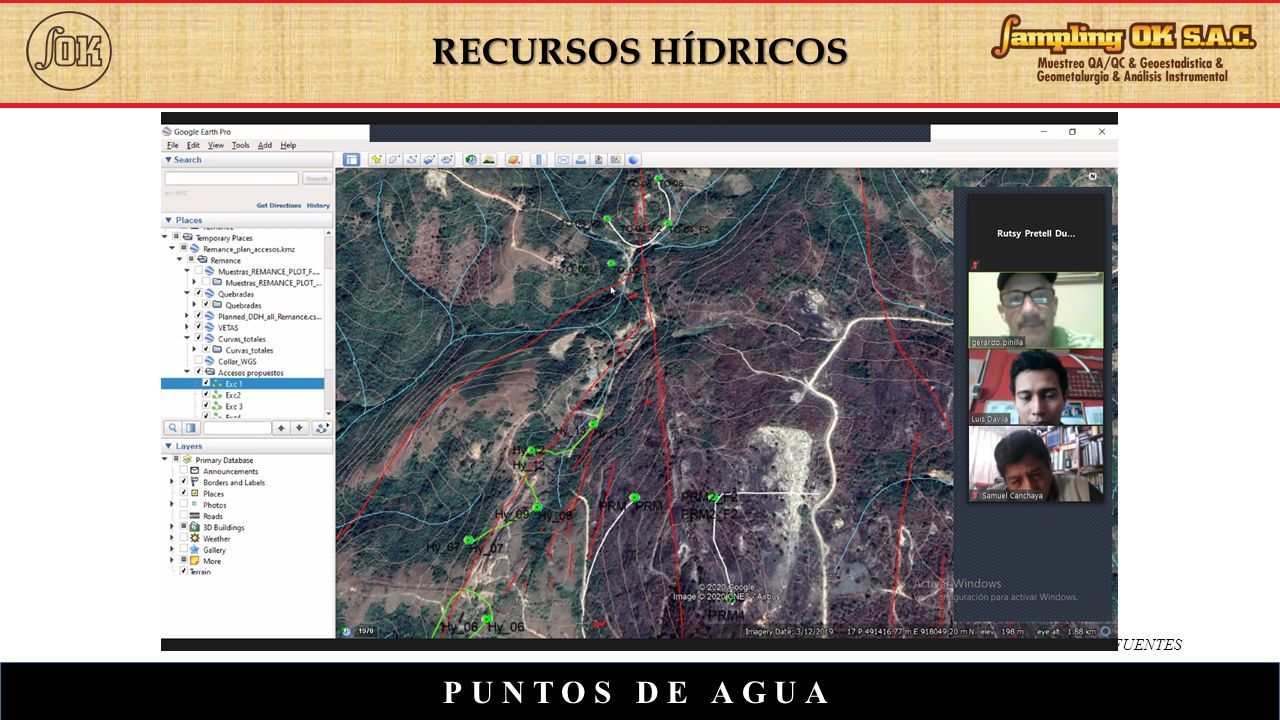Toggle the sidebar show/hide icon
Viewport: 1280px width, 720px height.
click(x=351, y=159)
